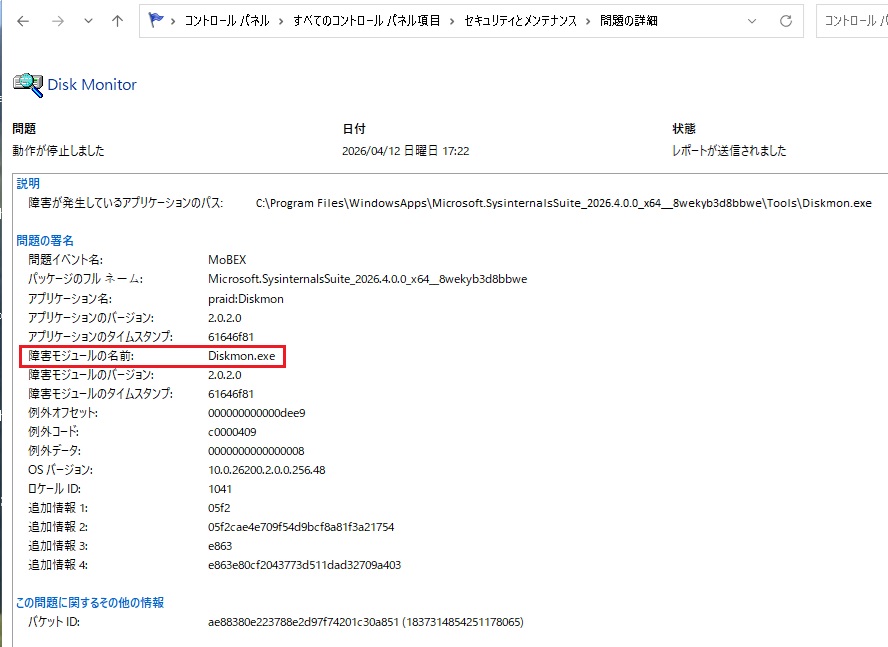
Task: Click アプリケーションのタイムスタンプ: label
Action: [x=101, y=337]
